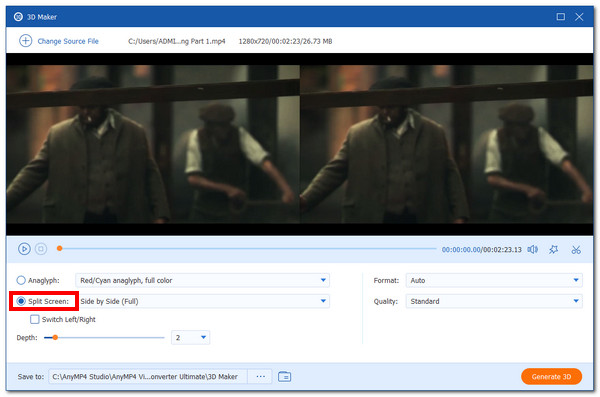Viewport: 600px width, 397px height.
Task: Mute the preview volume
Action: [532, 250]
